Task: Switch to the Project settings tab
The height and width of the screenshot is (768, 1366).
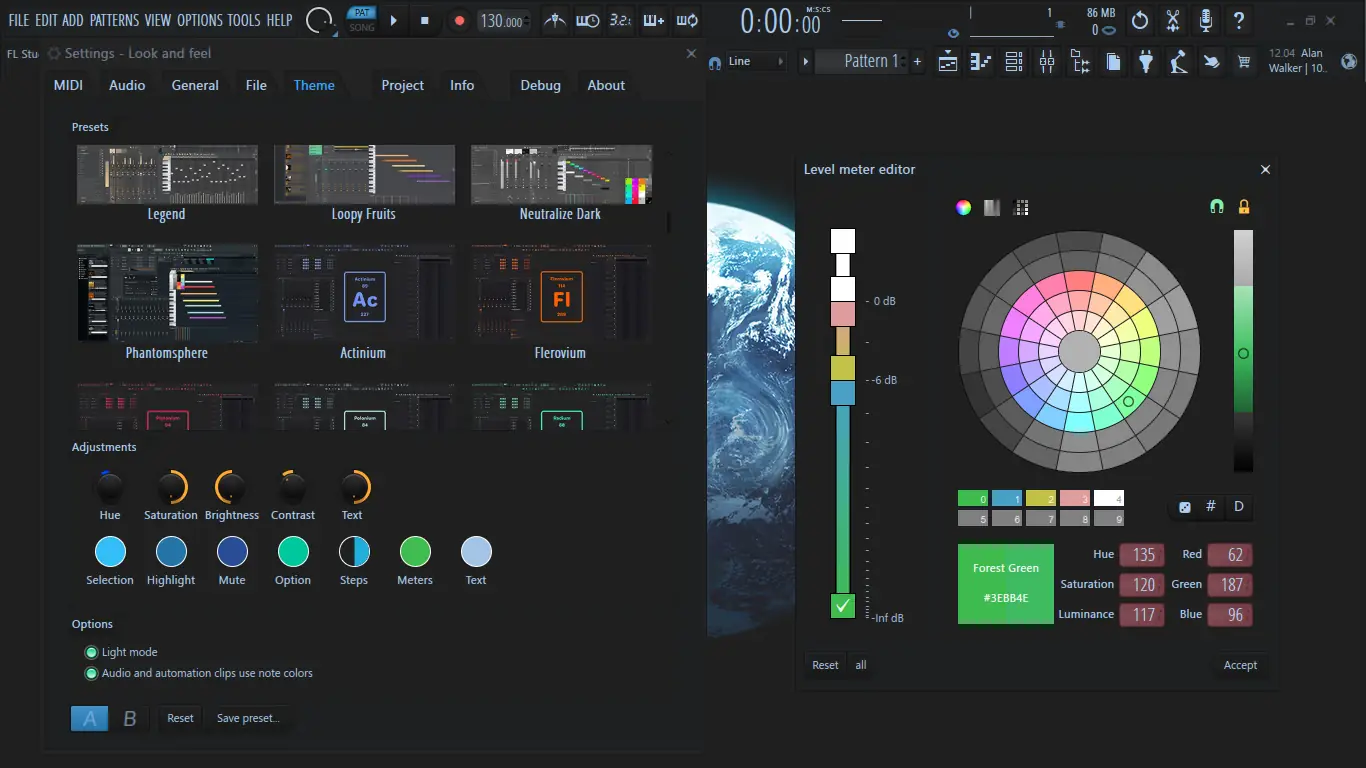Action: point(403,85)
